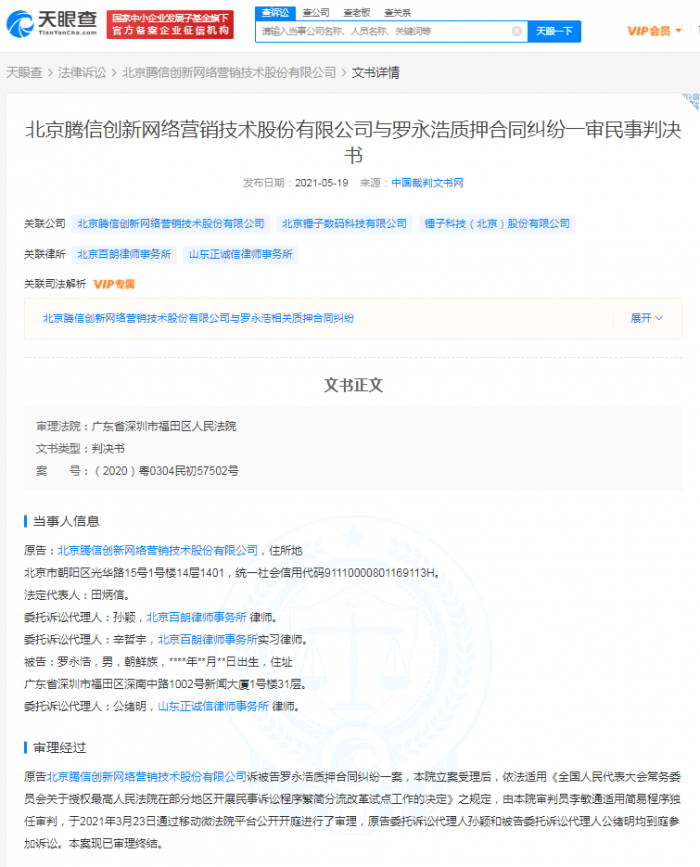700x867 pixels.
Task: Open 山东正诚信律师事务所 link beside 公绪明
Action: tap(213, 707)
